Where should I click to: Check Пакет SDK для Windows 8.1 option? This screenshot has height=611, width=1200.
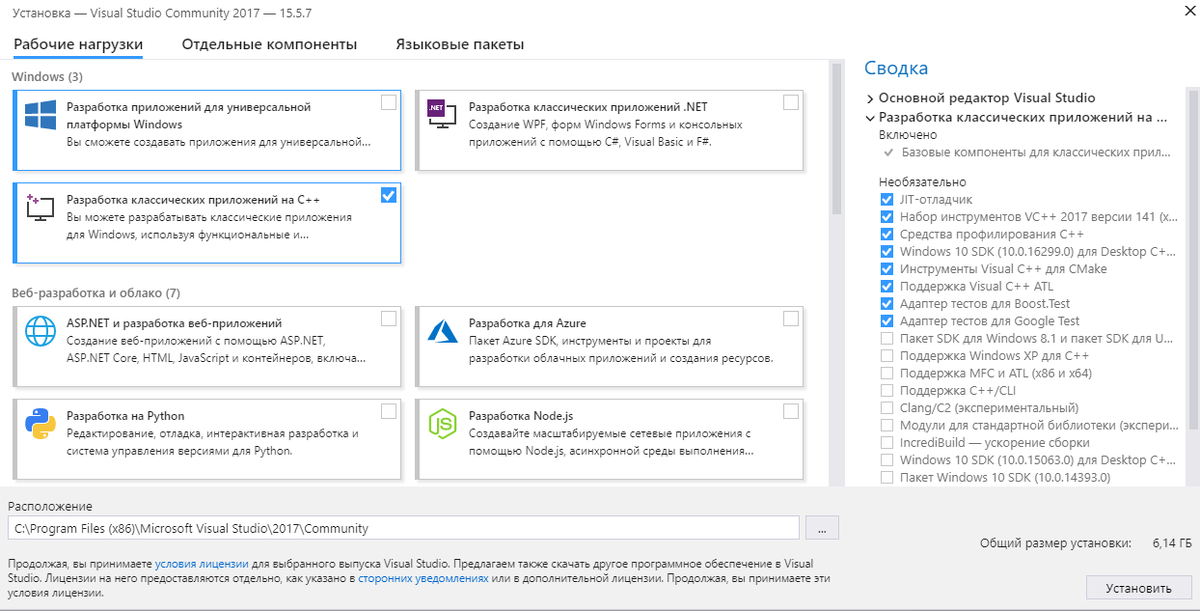(887, 339)
